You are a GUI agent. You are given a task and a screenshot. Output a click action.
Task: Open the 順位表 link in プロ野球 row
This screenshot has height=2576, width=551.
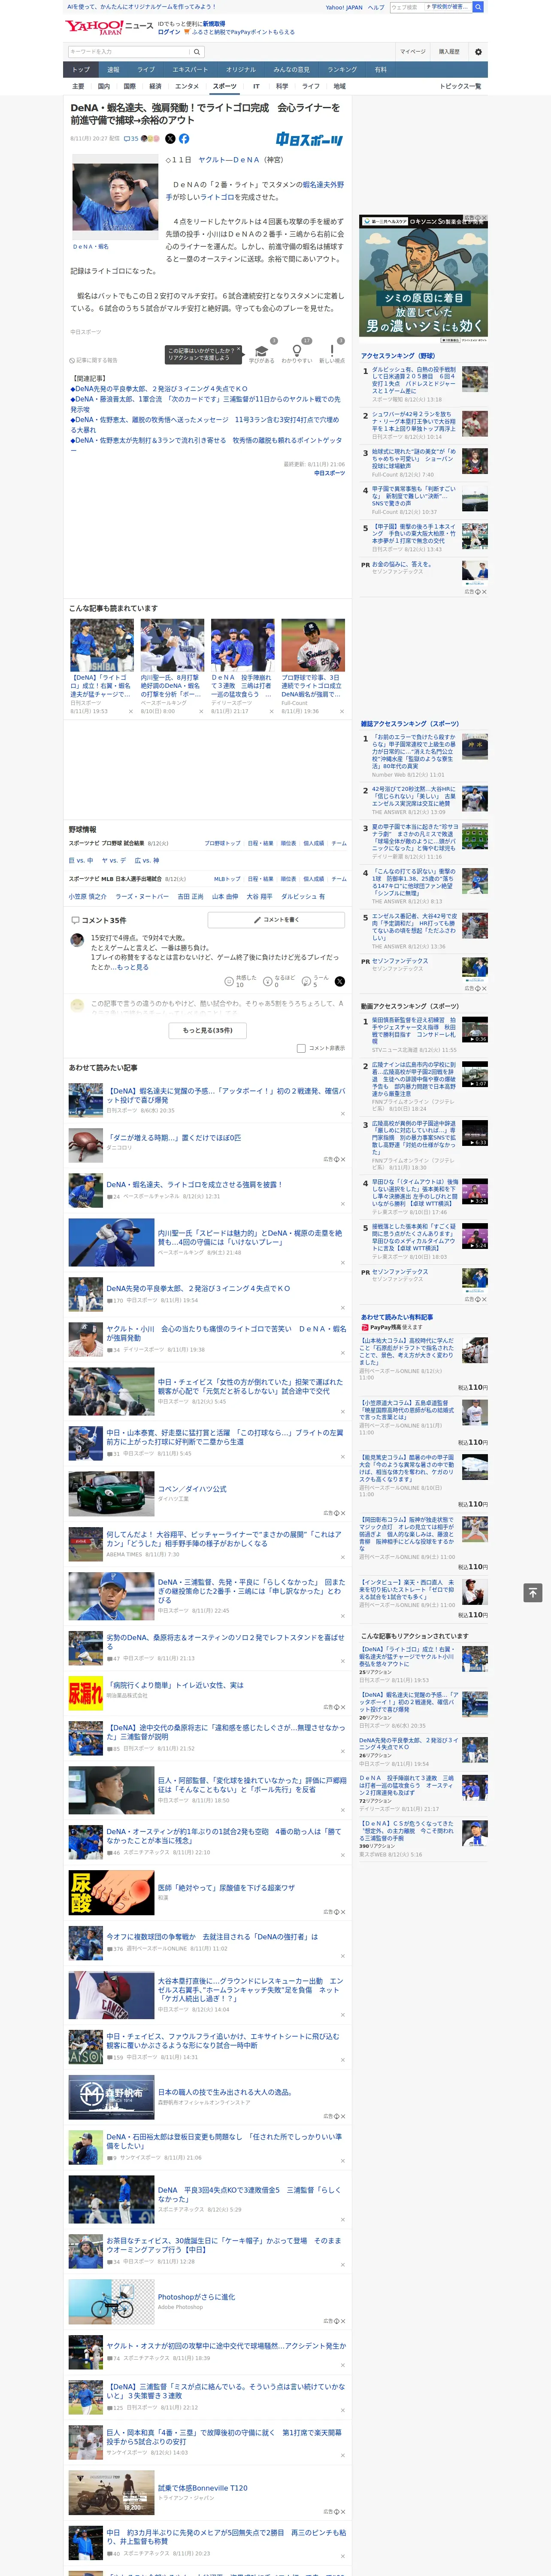[288, 843]
